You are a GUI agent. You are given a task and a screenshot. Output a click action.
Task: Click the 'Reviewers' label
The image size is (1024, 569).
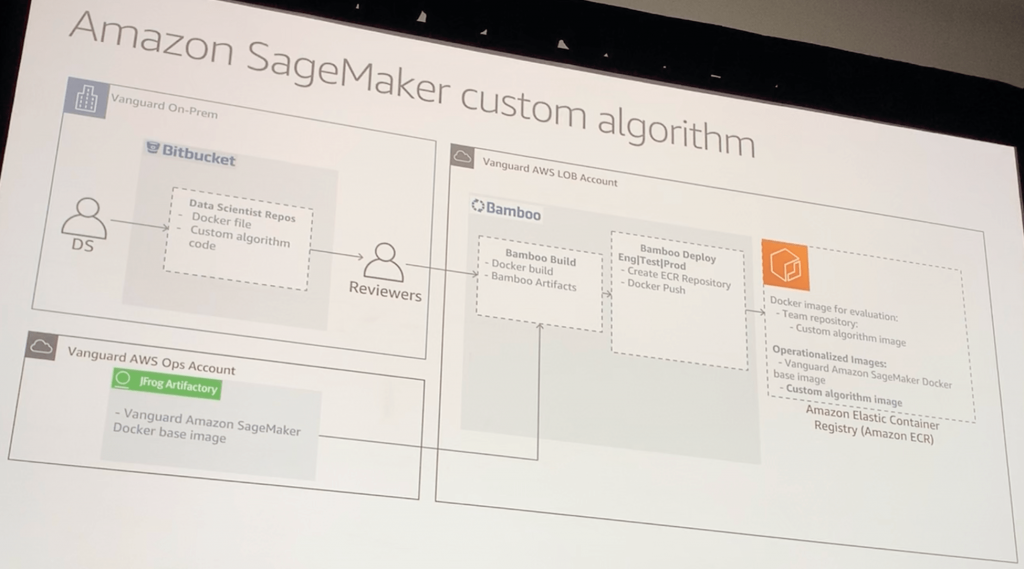coord(385,290)
